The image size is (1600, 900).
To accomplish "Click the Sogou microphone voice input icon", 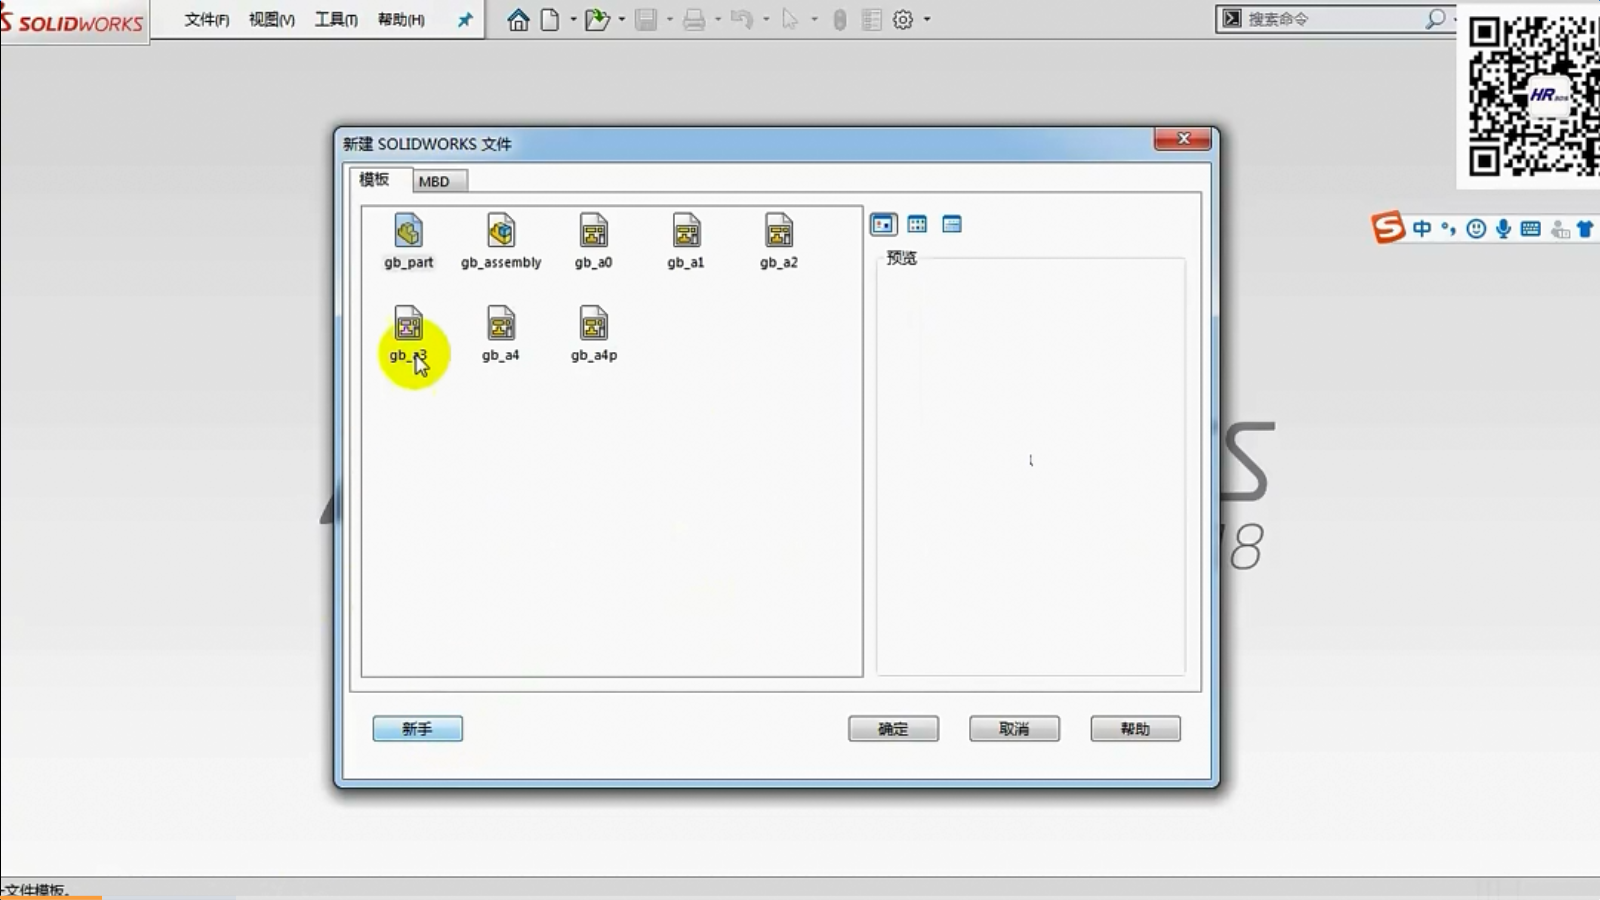I will pyautogui.click(x=1503, y=229).
